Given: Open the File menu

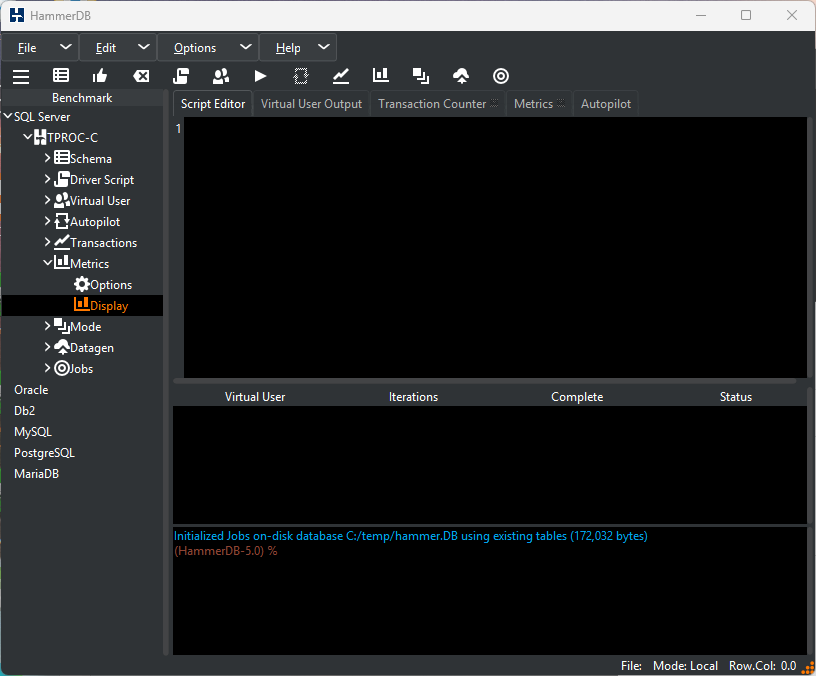Looking at the screenshot, I should click(x=40, y=48).
